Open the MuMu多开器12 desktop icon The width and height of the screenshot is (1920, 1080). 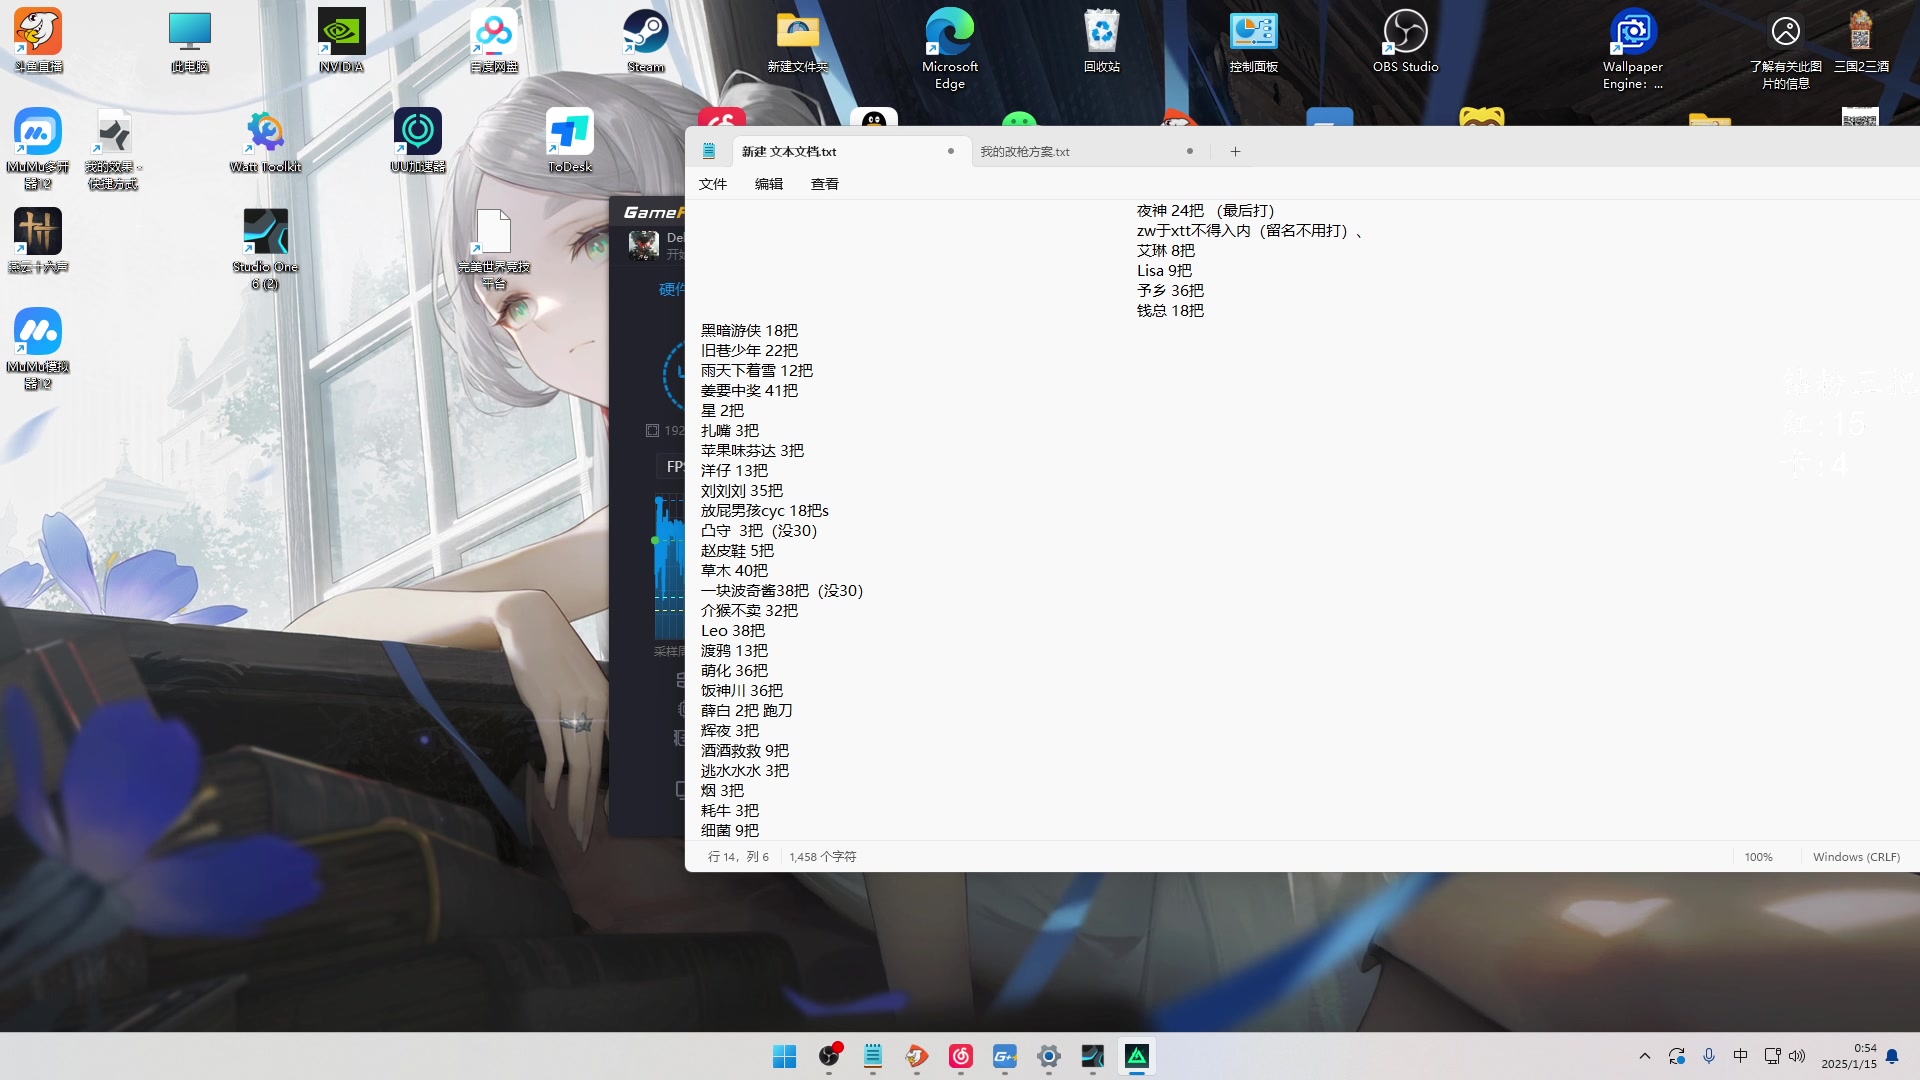coord(38,148)
